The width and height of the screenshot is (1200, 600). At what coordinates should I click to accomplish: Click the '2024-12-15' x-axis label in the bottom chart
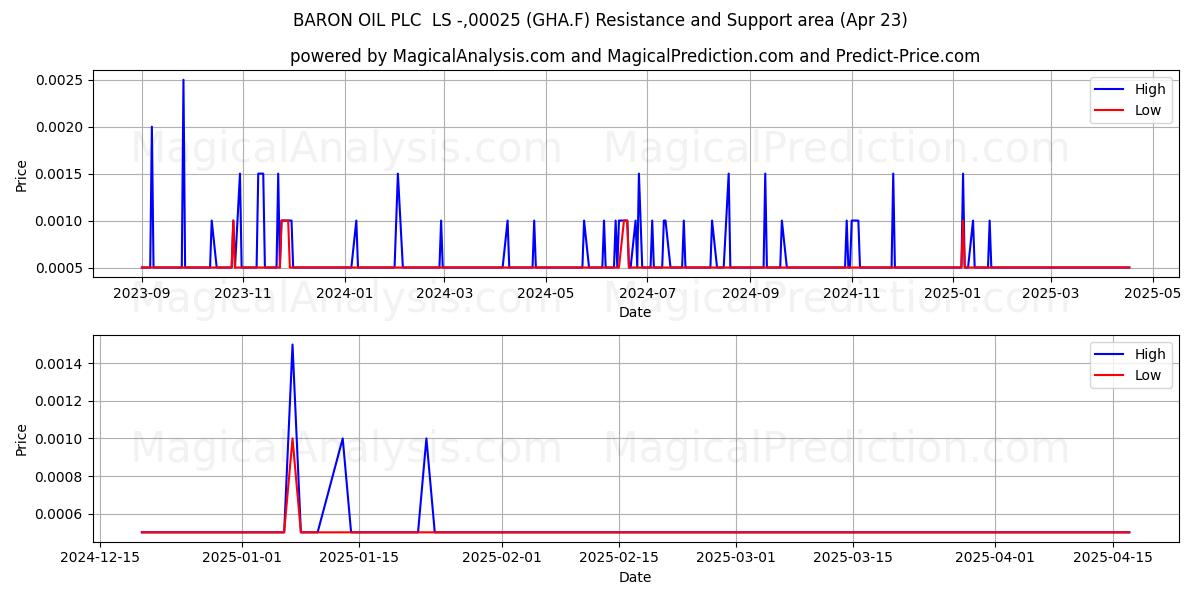pyautogui.click(x=99, y=558)
